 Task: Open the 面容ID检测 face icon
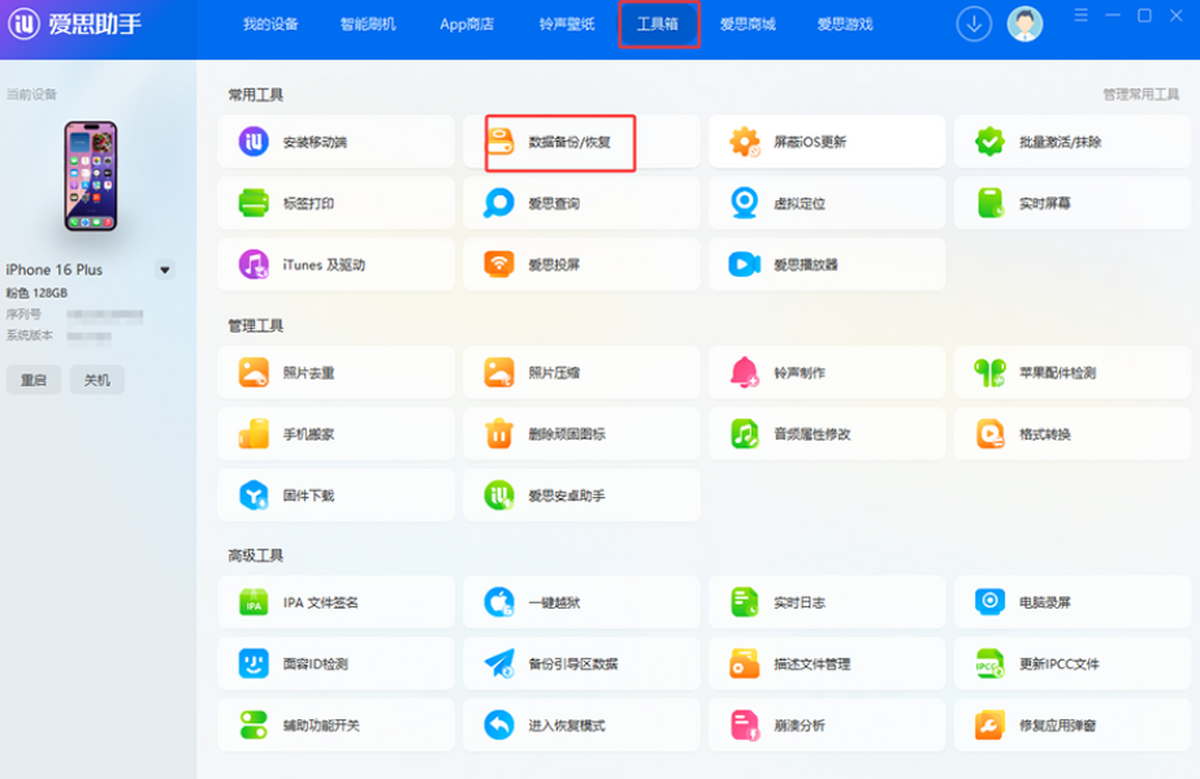[254, 663]
